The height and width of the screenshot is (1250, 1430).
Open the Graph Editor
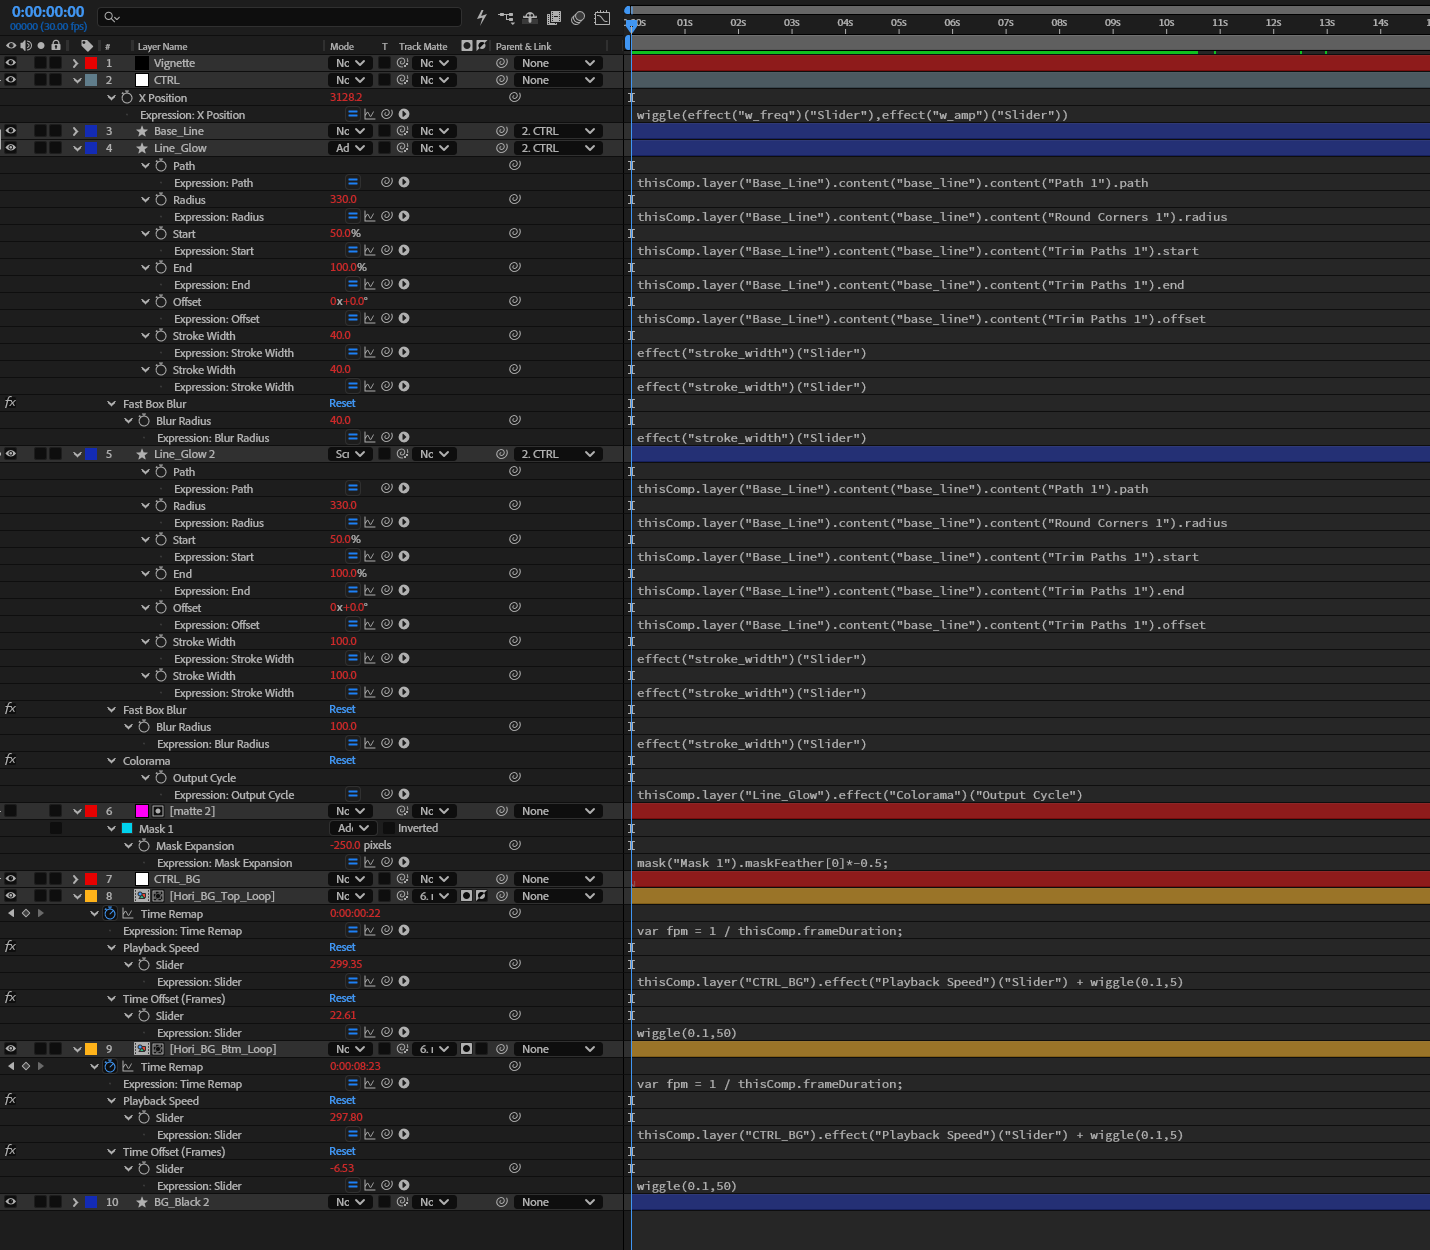point(602,17)
